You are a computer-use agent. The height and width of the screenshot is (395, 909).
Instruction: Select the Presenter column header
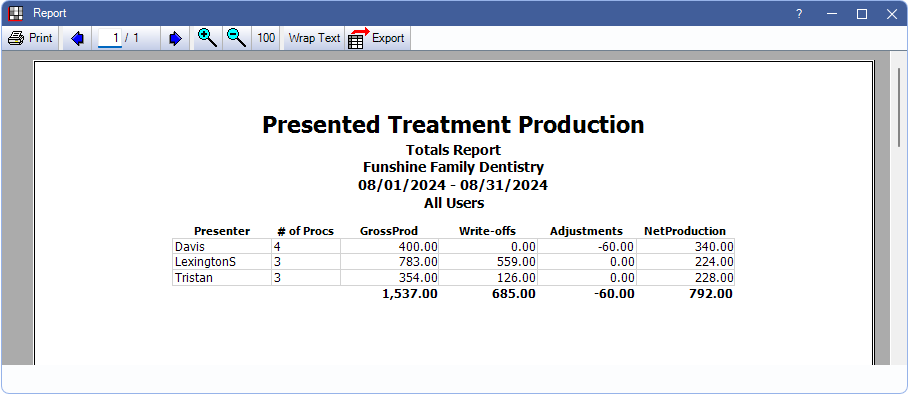coord(222,231)
